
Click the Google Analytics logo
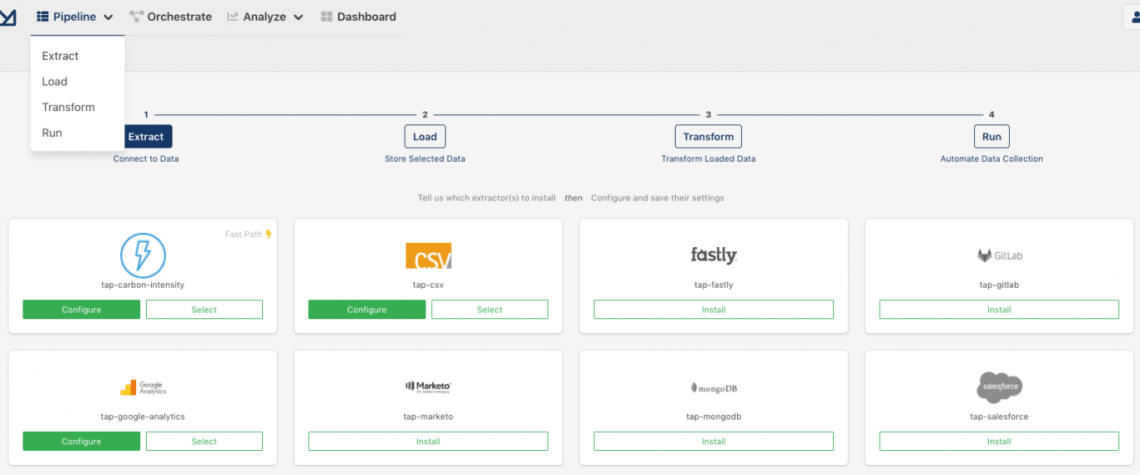coord(142,387)
